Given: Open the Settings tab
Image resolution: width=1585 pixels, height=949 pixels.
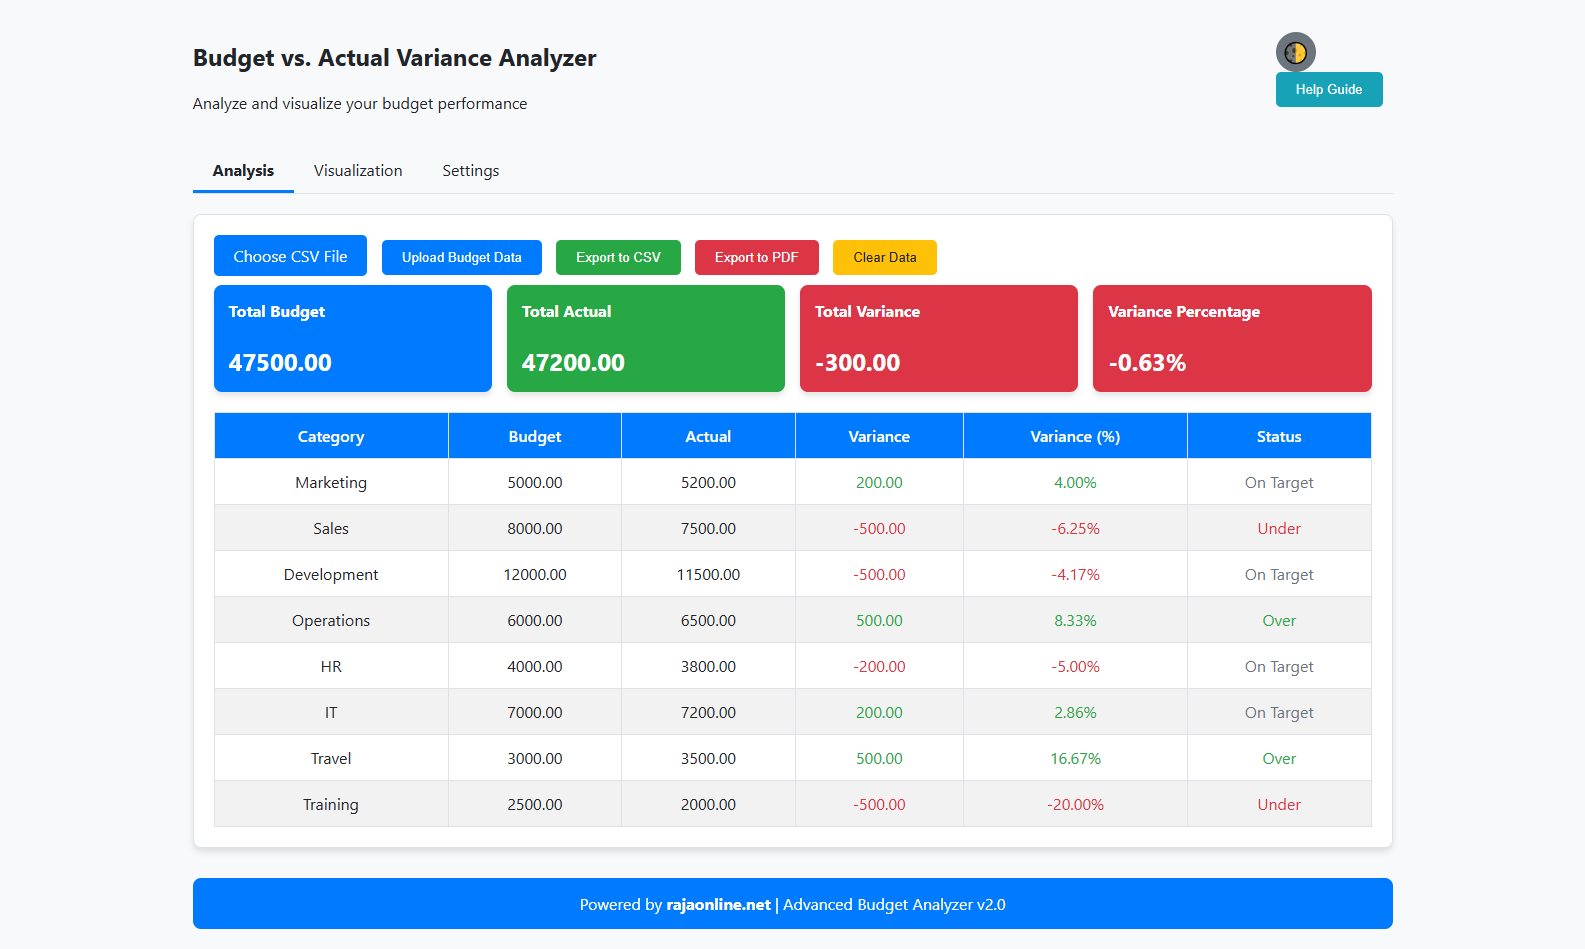Looking at the screenshot, I should 470,171.
